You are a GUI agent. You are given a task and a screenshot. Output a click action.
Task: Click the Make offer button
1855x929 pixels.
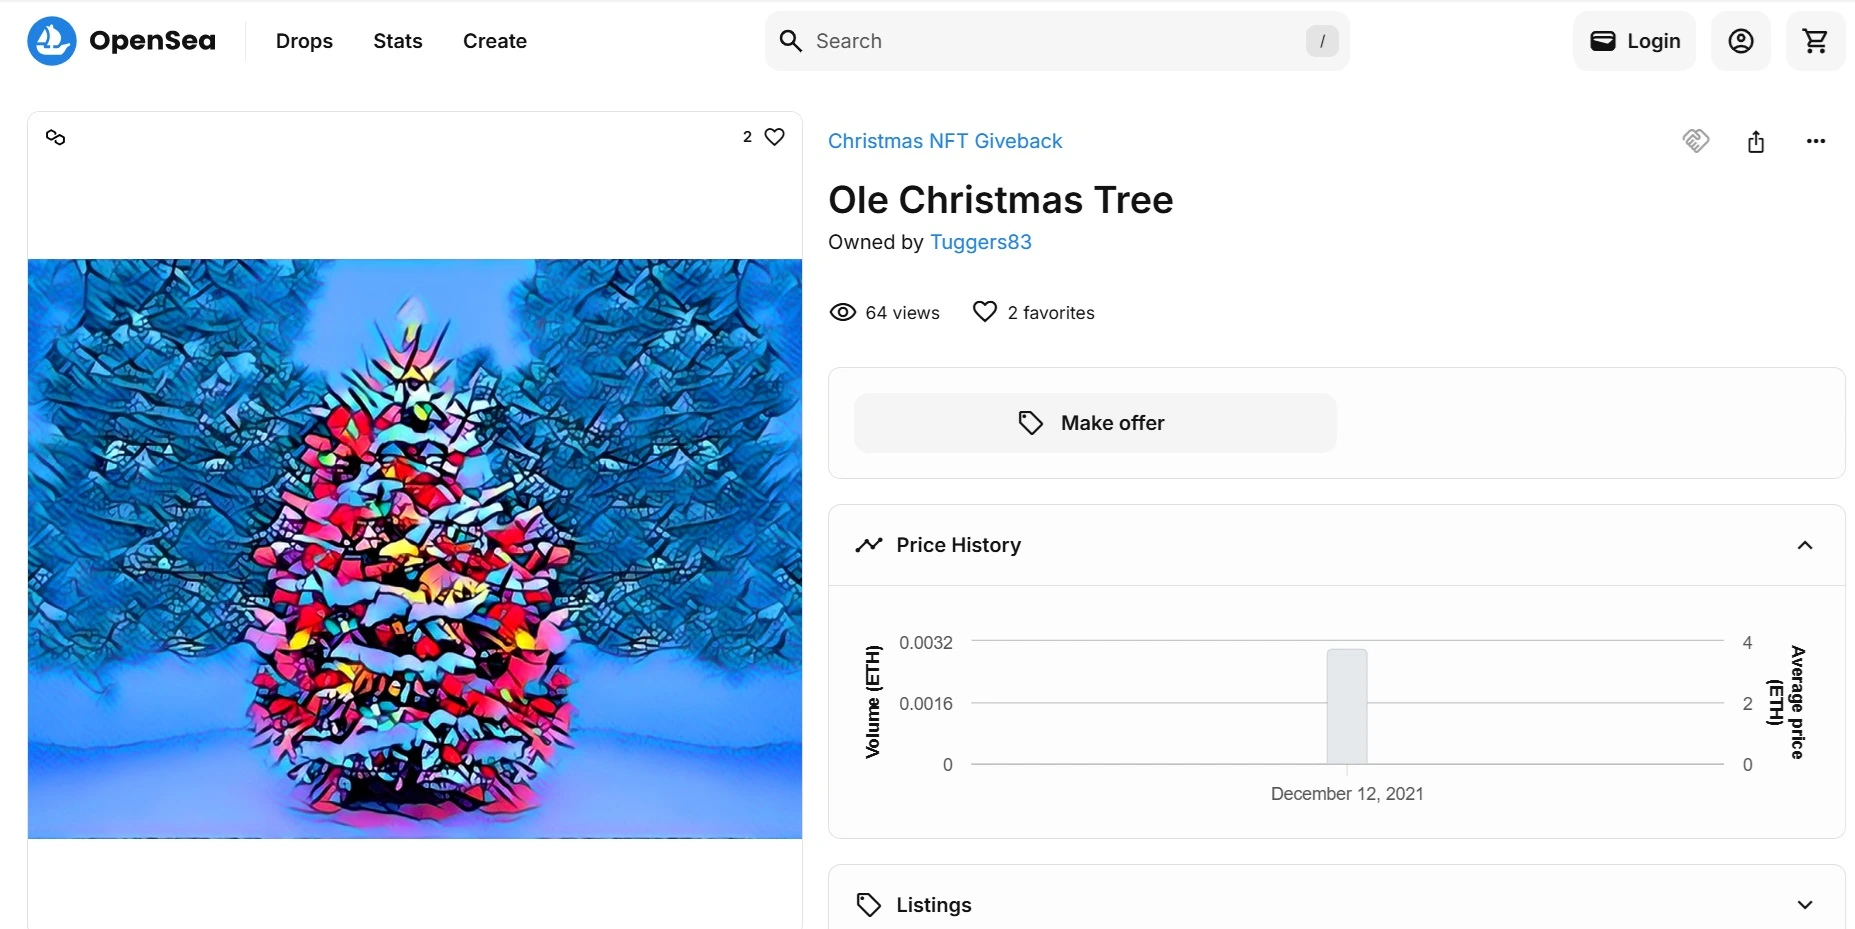tap(1094, 423)
